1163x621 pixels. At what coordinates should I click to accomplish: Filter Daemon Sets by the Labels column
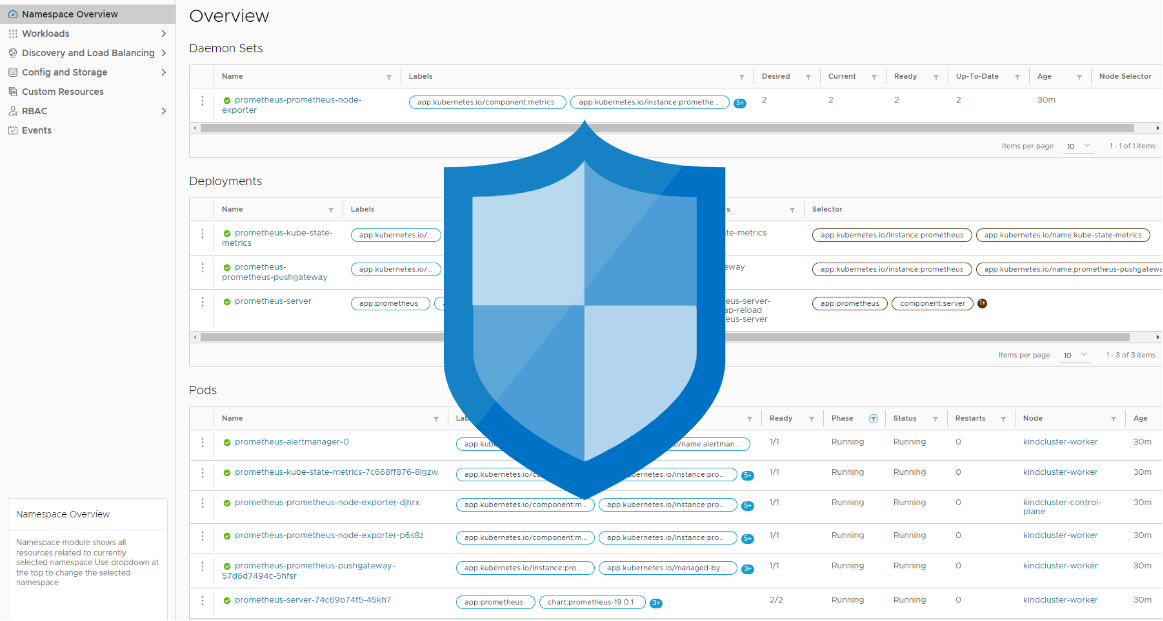(x=742, y=77)
